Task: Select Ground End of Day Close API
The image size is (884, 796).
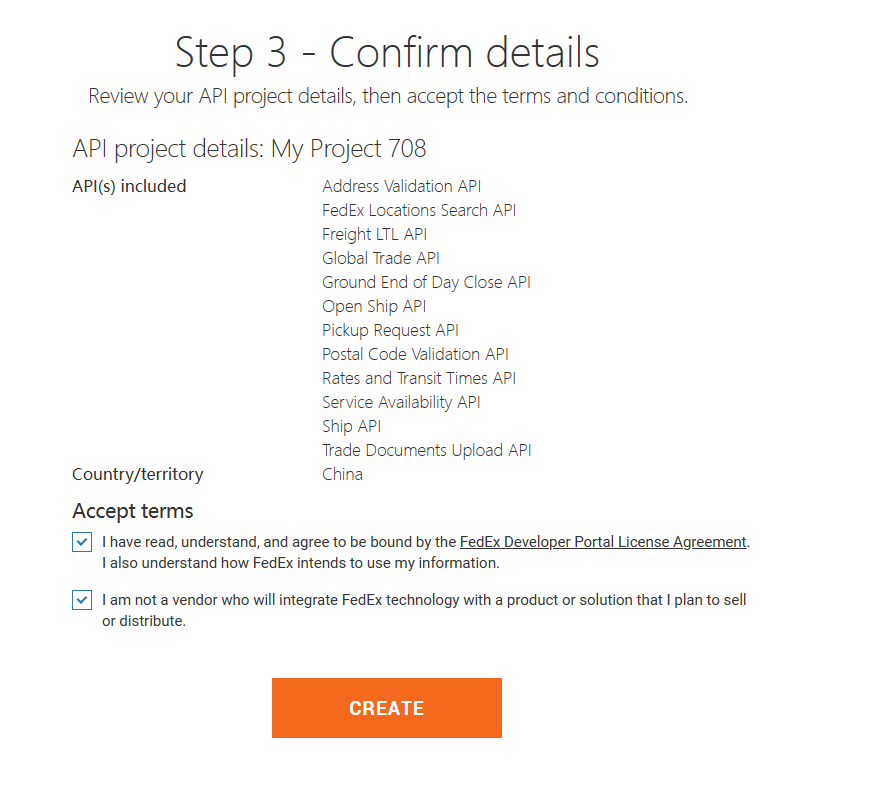Action: [426, 282]
